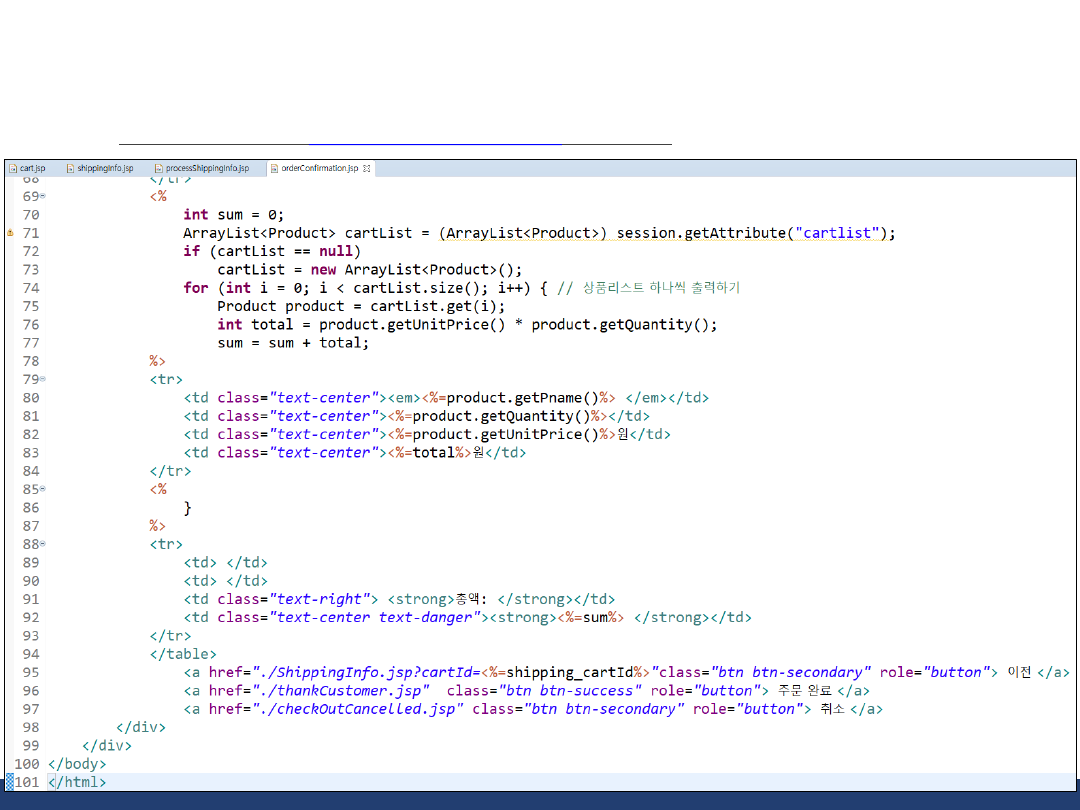This screenshot has height=810, width=1080.
Task: Click the shippingInfo.jsp tab file icon
Action: (x=69, y=169)
